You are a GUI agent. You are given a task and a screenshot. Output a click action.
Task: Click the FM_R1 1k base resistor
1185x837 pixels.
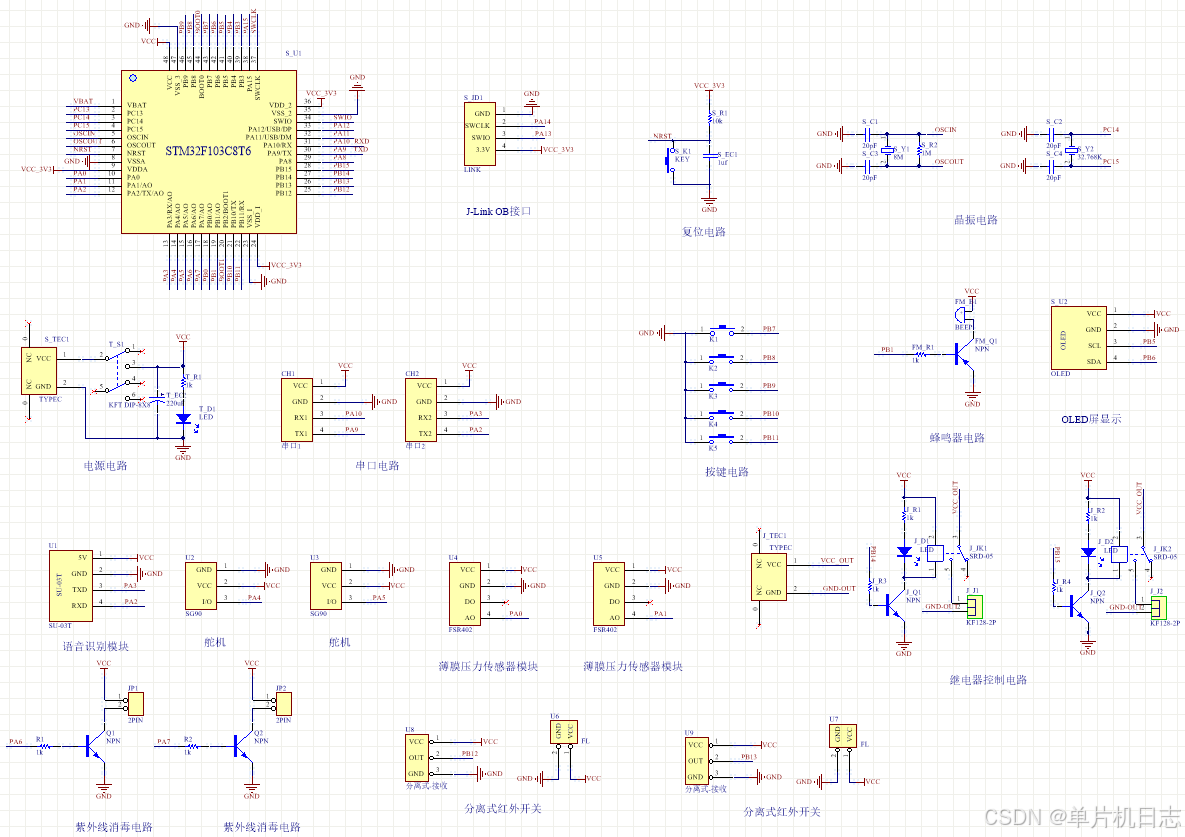(922, 354)
